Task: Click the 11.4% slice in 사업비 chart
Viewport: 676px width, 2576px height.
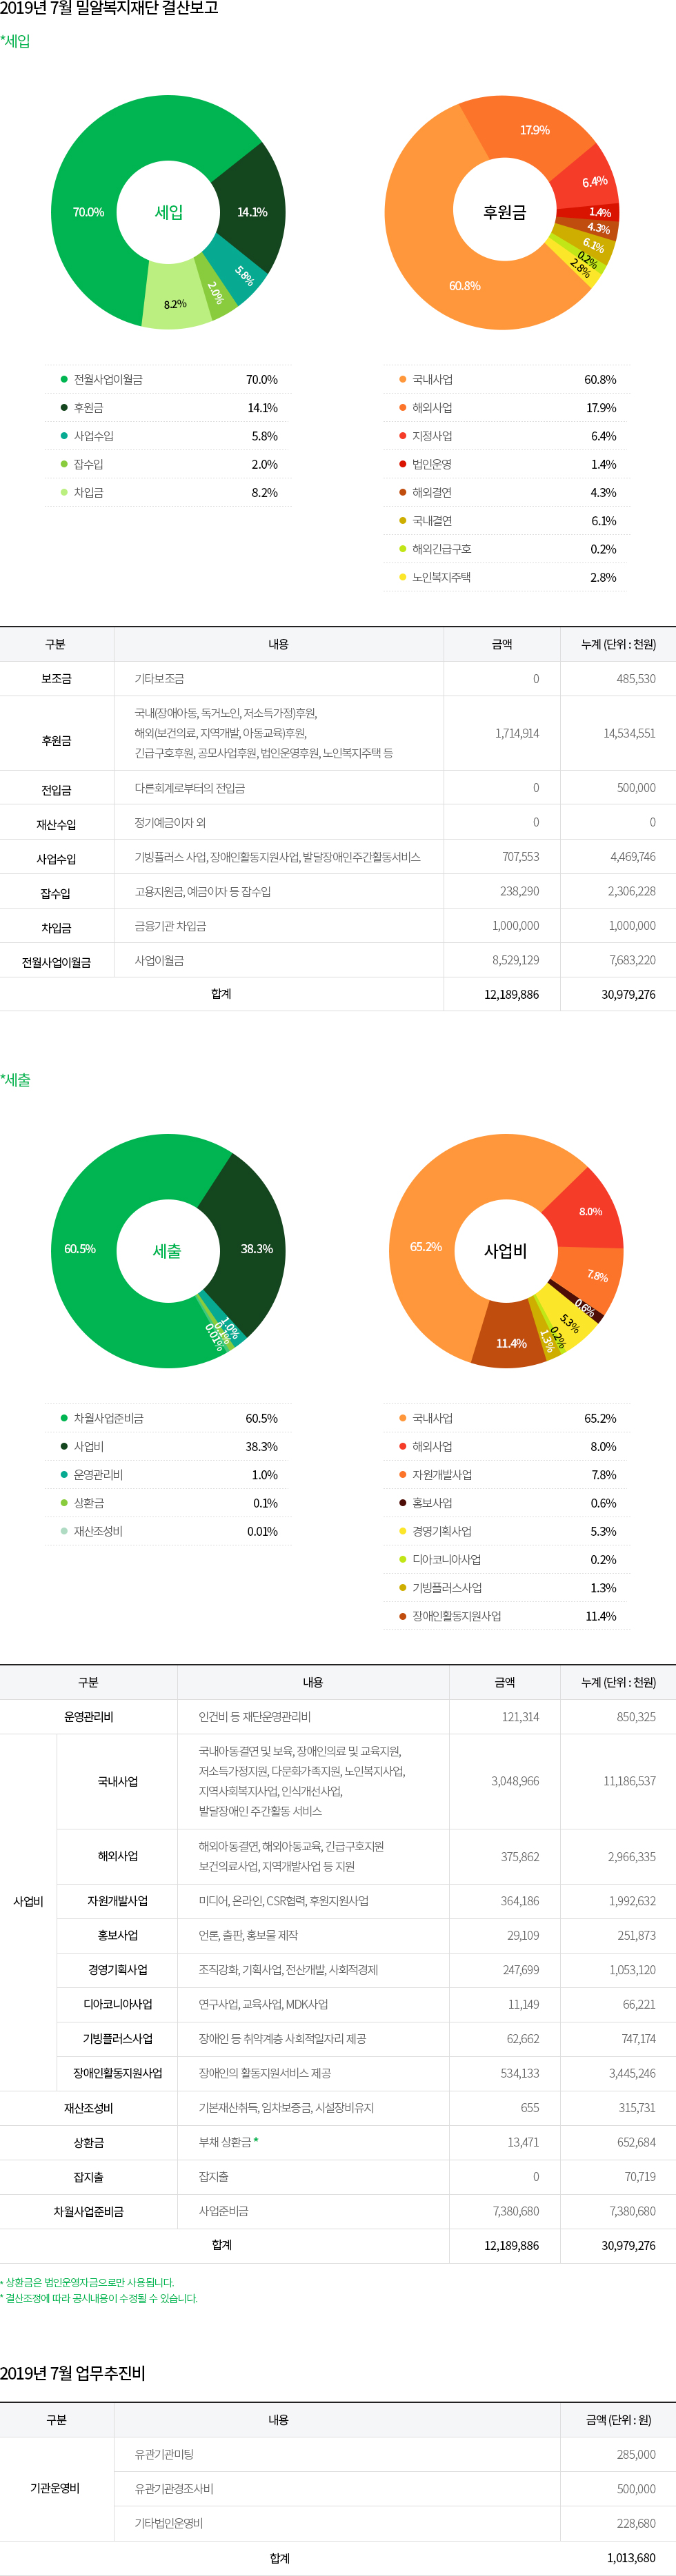Action: (x=511, y=1343)
